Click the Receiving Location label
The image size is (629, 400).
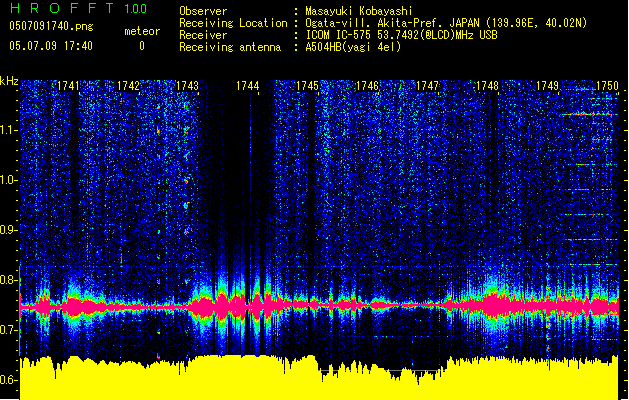click(x=233, y=23)
